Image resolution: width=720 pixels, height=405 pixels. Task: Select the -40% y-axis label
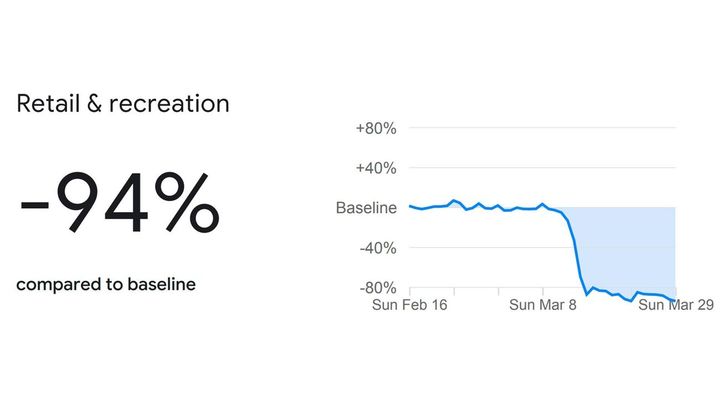point(378,247)
